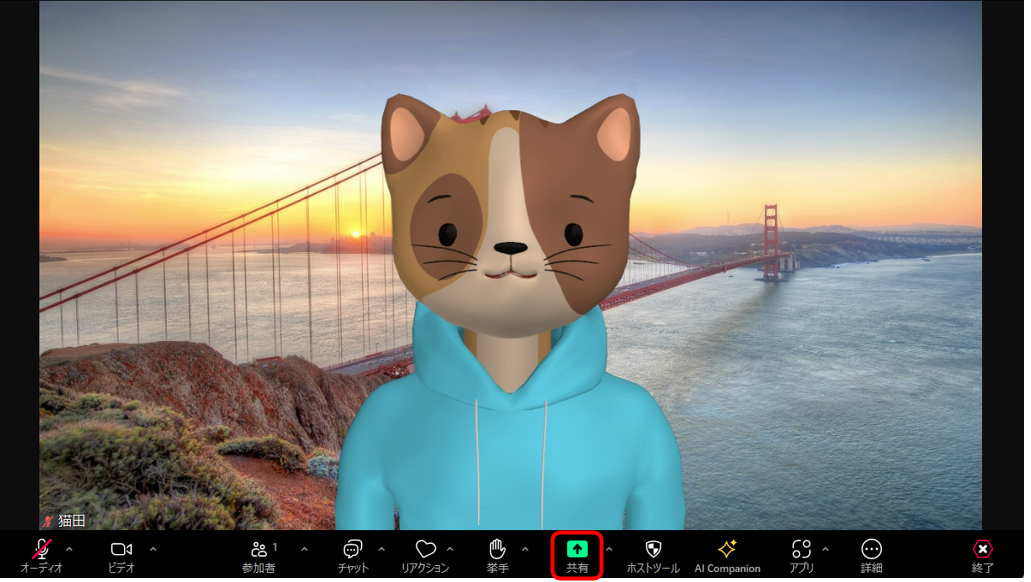1031x582 pixels.
Task: Expand the chevron beside 挙手
Action: click(525, 548)
